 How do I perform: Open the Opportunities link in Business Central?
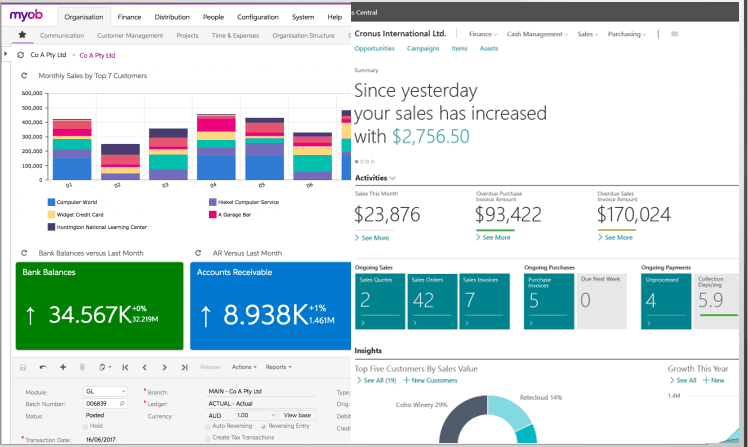point(374,48)
